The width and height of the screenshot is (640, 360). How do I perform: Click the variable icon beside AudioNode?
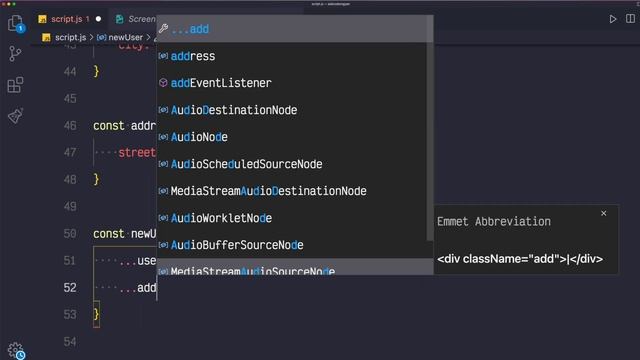(163, 137)
